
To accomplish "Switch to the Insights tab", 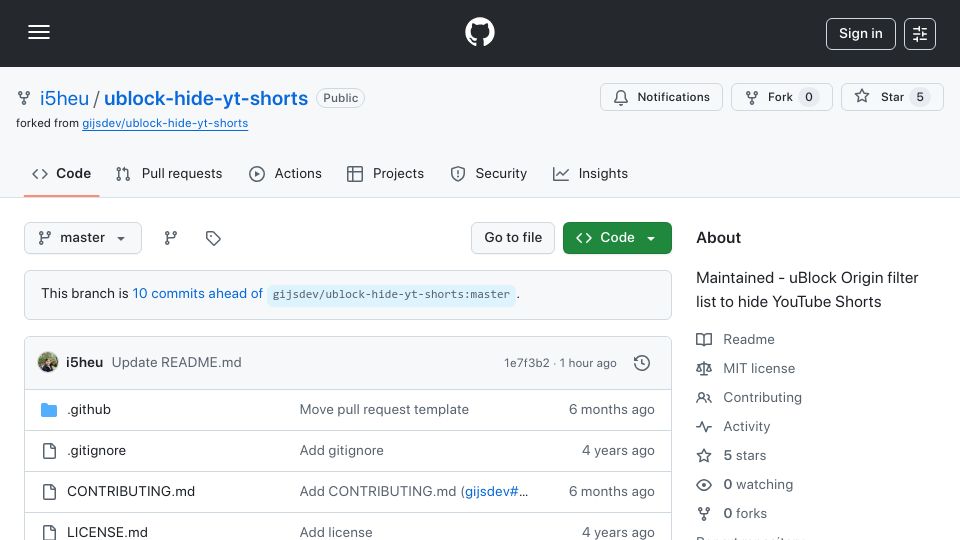I will click(x=590, y=174).
